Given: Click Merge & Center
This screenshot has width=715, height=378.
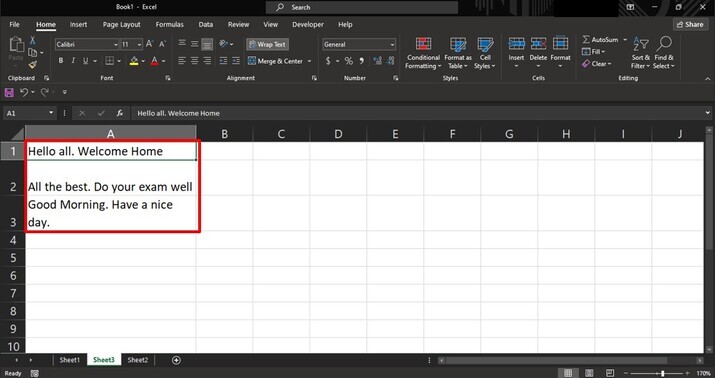Looking at the screenshot, I should (275, 61).
